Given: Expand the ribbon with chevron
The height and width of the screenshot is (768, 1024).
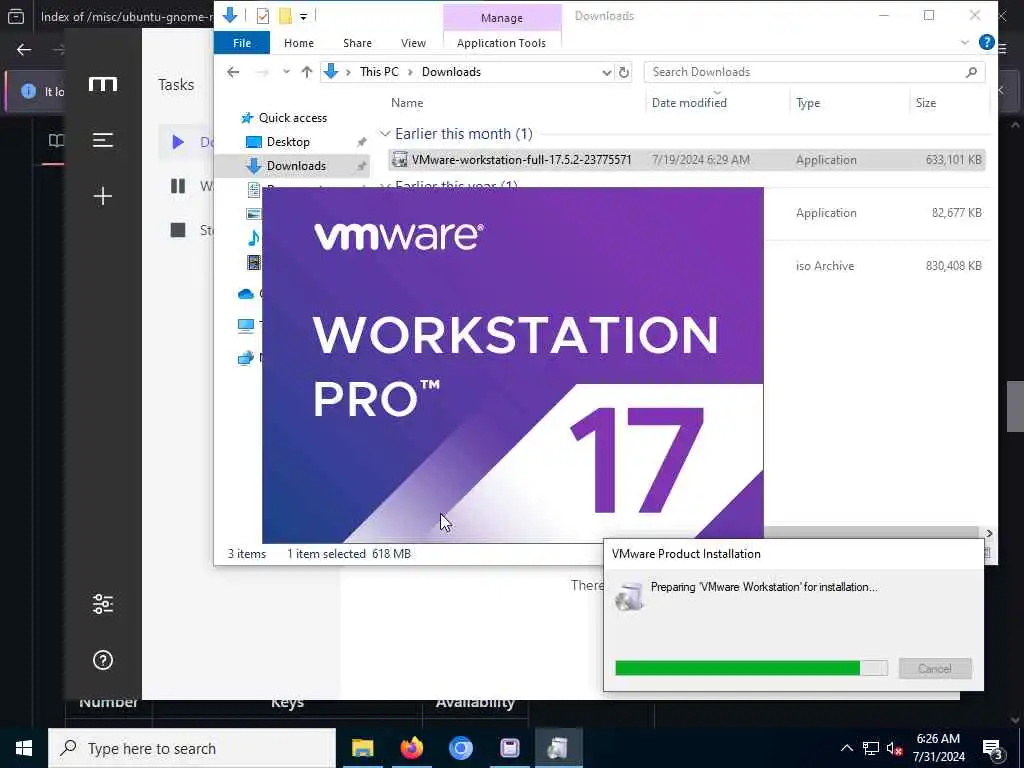Looking at the screenshot, I should click(x=965, y=42).
